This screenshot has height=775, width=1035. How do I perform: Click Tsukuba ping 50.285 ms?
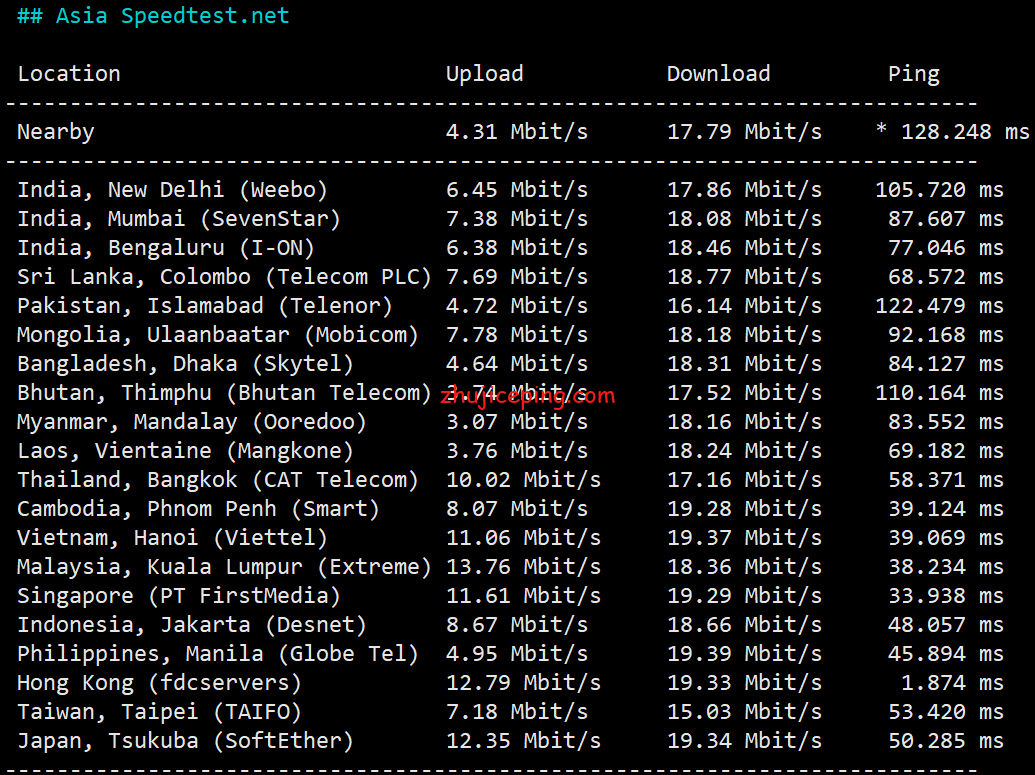(x=946, y=741)
